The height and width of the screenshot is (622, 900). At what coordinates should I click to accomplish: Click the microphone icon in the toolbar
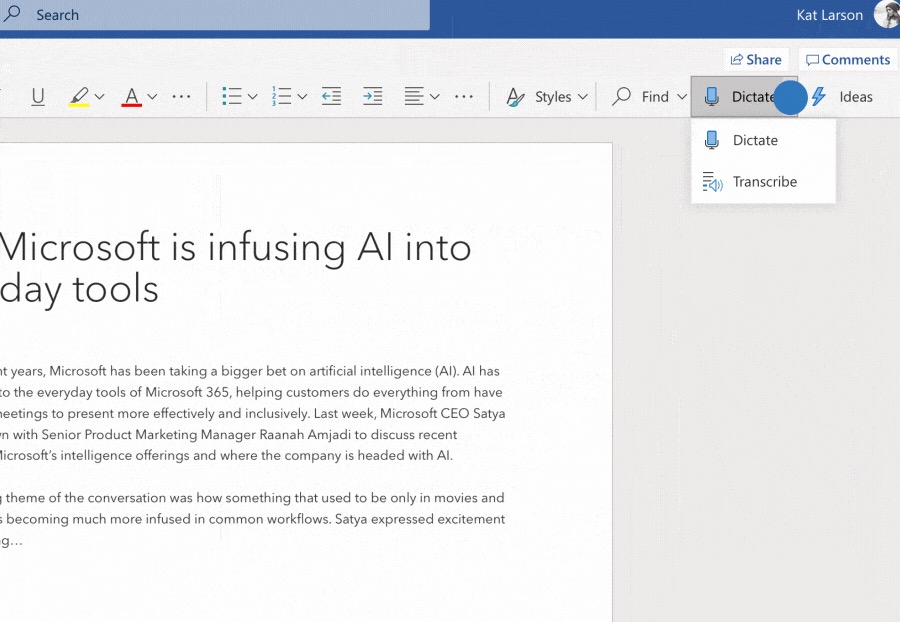pyautogui.click(x=712, y=97)
